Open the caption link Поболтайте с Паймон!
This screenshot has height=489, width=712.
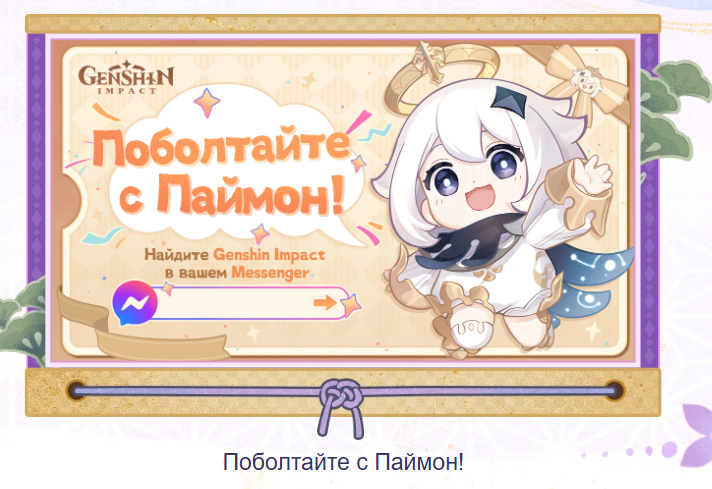pos(343,462)
